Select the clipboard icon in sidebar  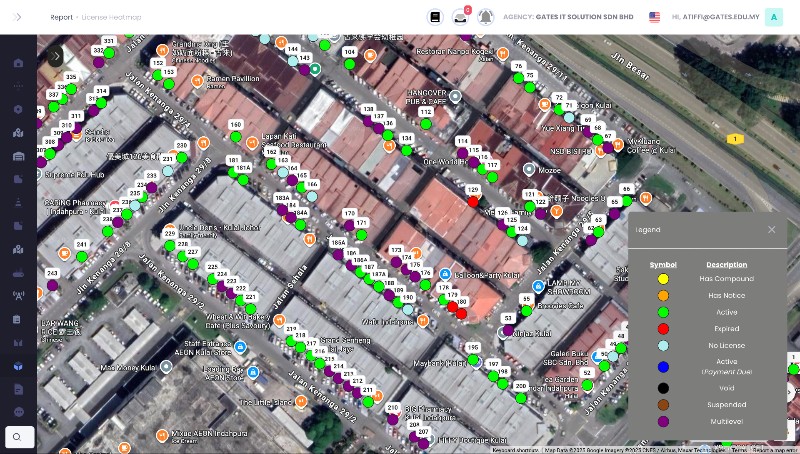tap(18, 319)
